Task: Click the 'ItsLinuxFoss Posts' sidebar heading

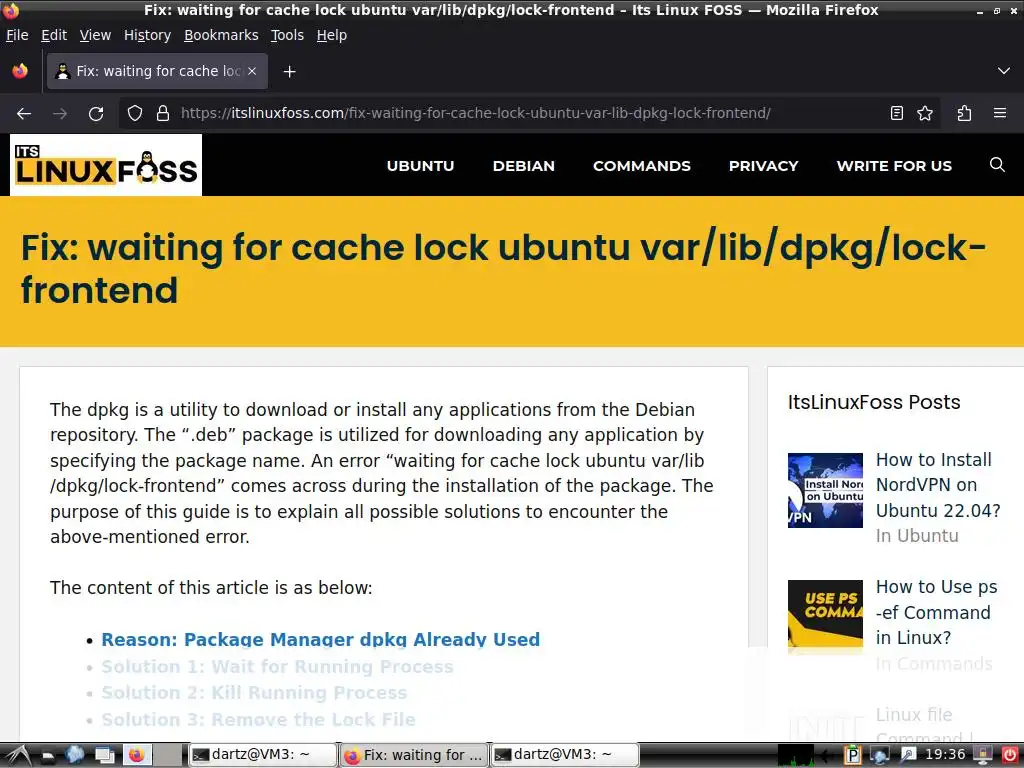Action: pyautogui.click(x=874, y=402)
